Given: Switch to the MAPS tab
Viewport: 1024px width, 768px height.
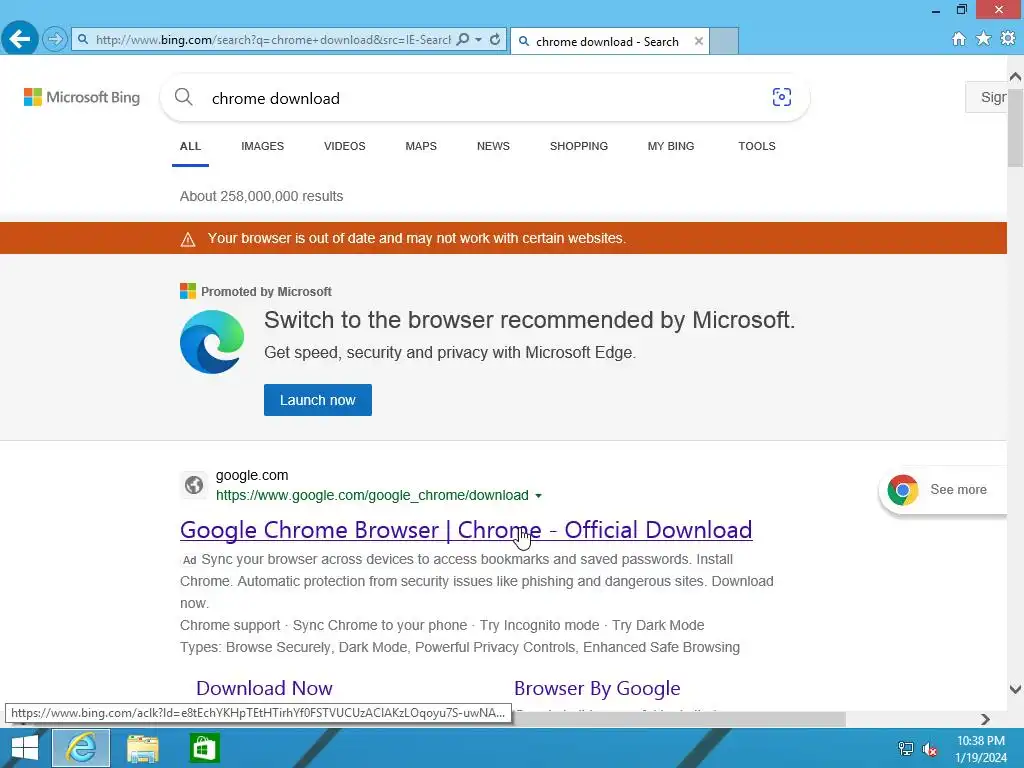Looking at the screenshot, I should coord(421,146).
